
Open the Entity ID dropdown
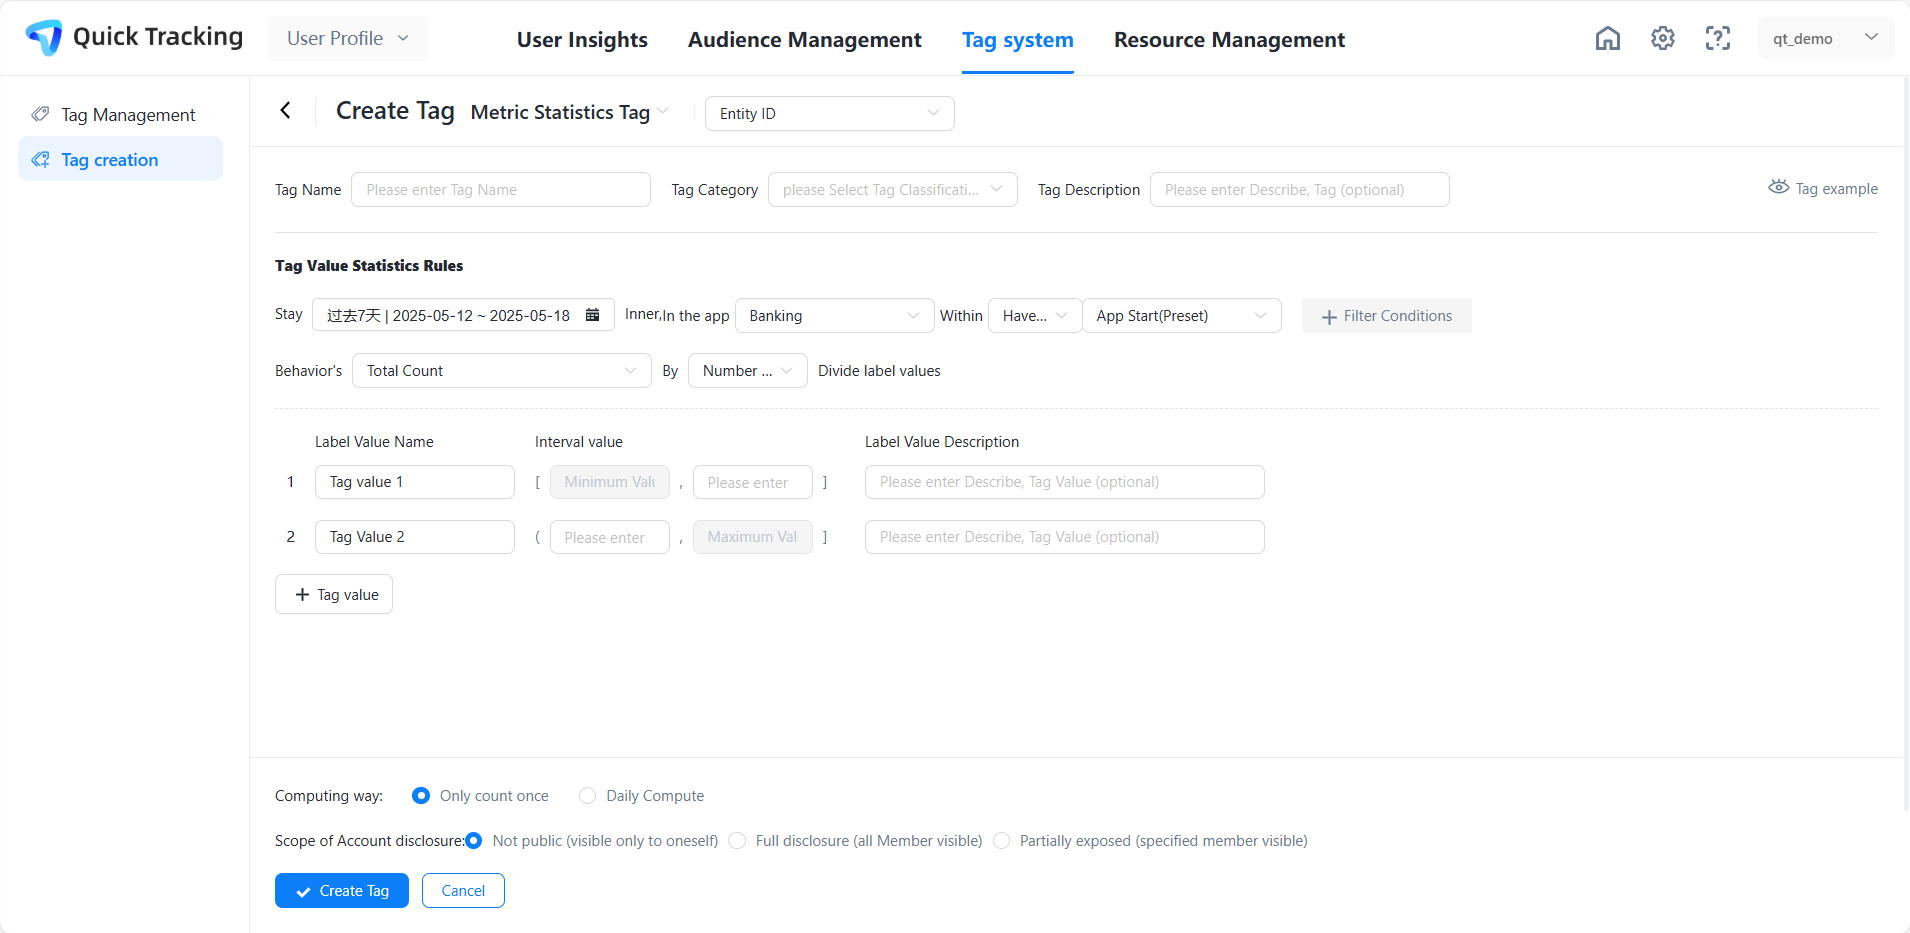pos(830,113)
